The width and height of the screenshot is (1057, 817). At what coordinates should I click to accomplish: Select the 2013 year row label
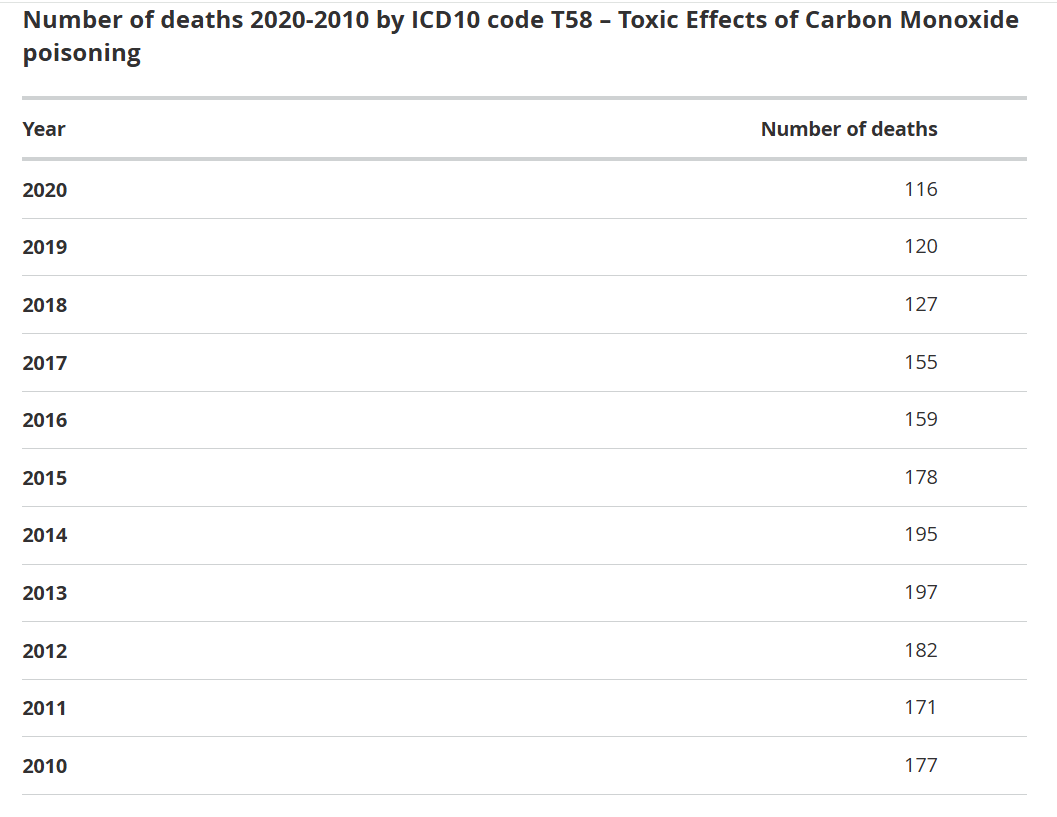[x=45, y=593]
